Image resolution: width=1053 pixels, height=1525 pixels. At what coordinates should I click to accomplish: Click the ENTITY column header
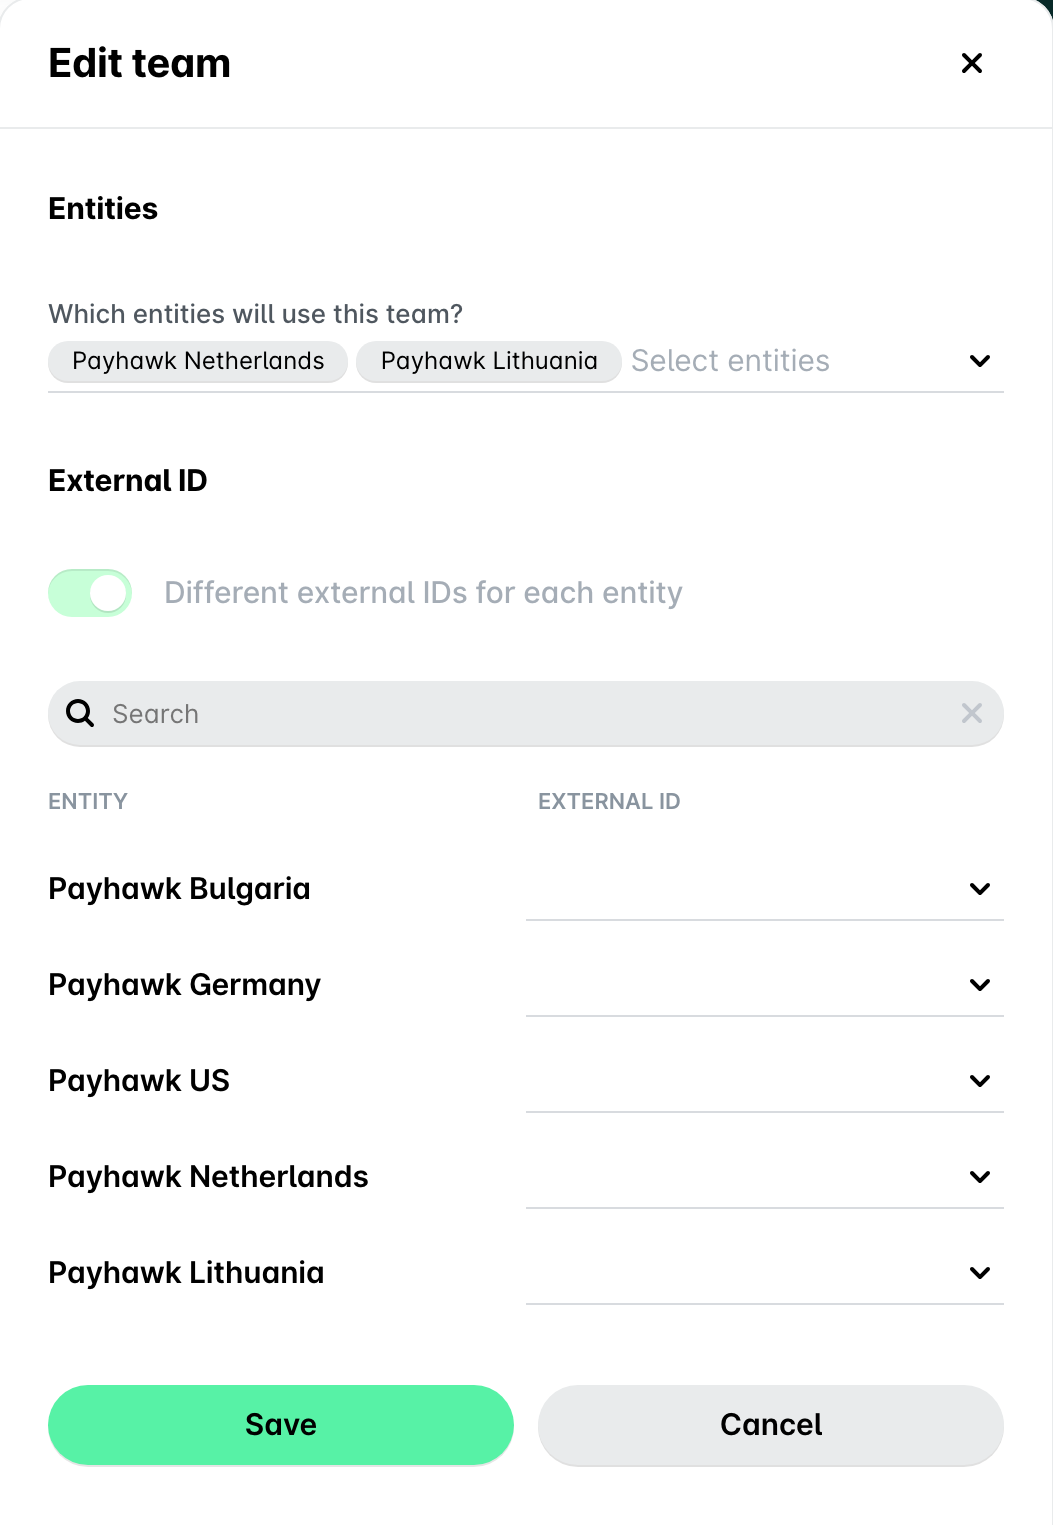point(88,801)
